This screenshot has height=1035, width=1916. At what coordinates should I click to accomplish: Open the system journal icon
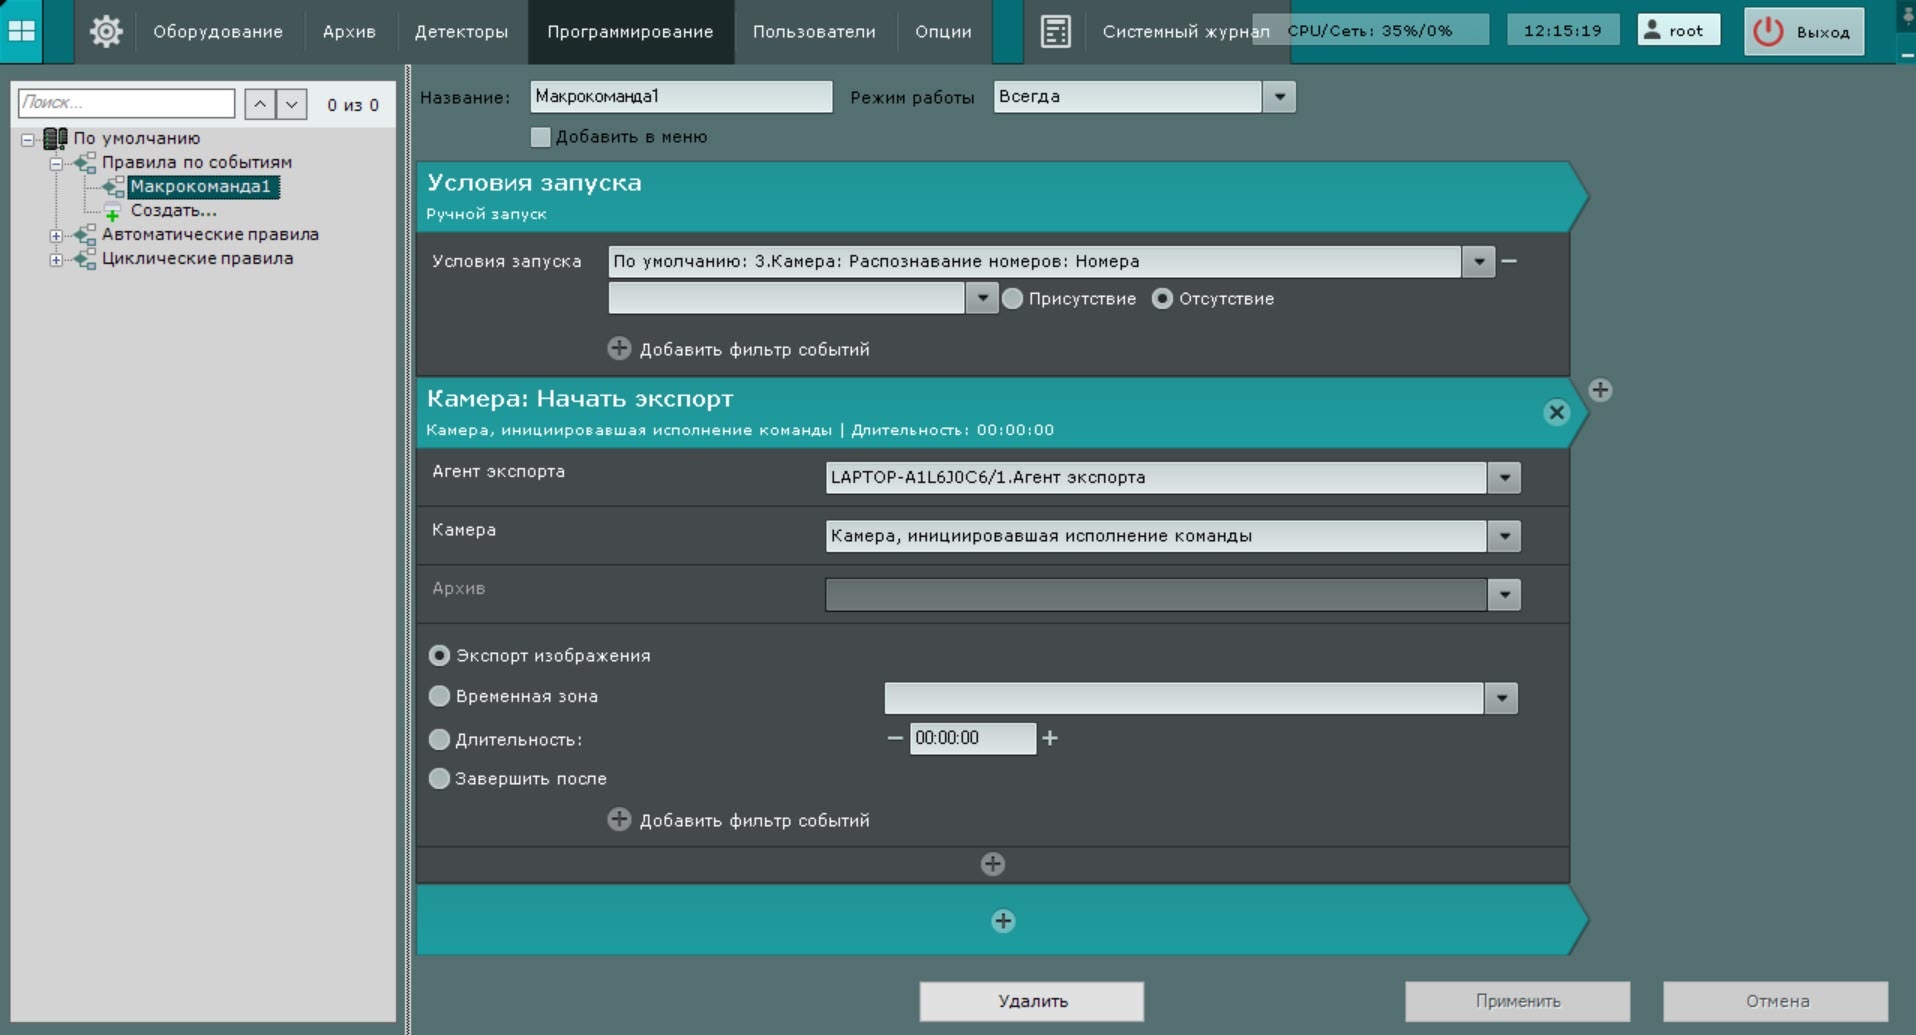(x=1055, y=31)
